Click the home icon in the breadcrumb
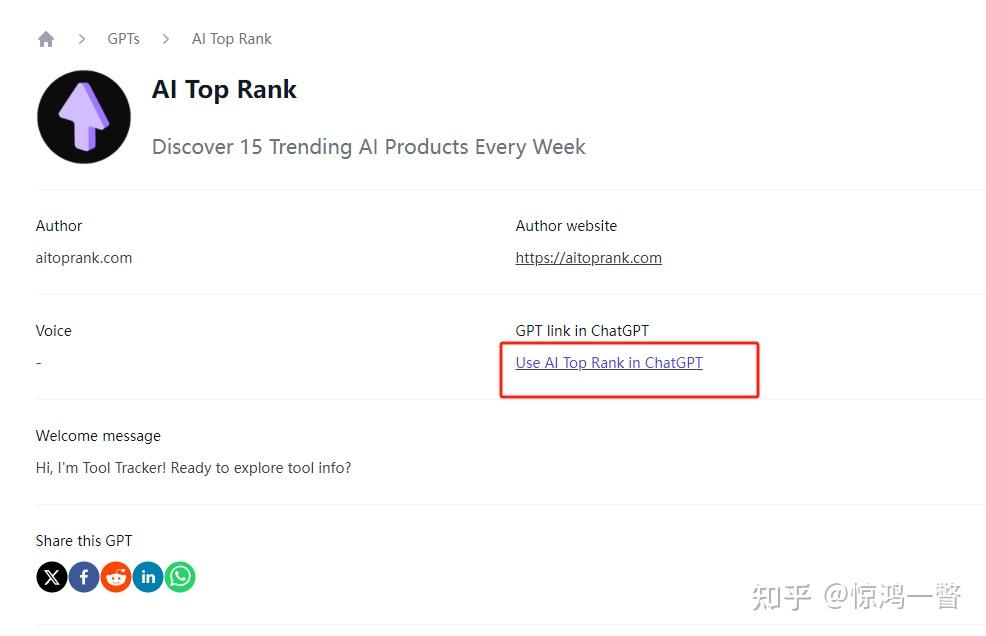 [46, 38]
